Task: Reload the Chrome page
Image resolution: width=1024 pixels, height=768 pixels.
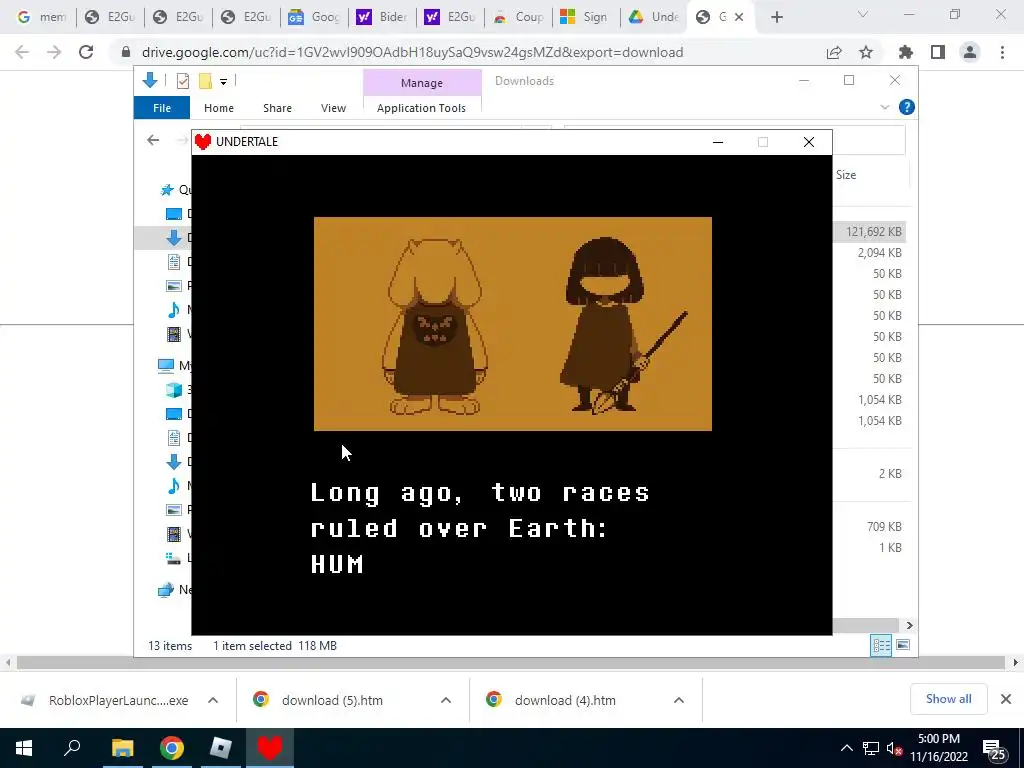Action: [86, 52]
